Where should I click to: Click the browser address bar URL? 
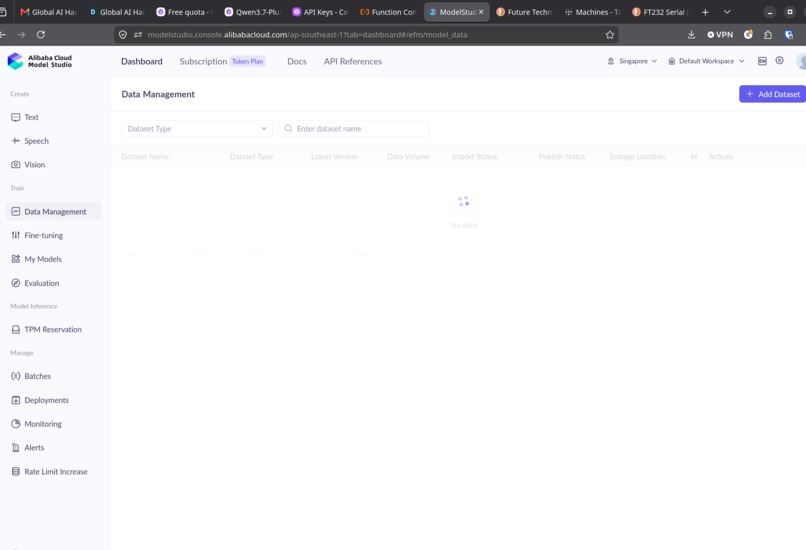coord(307,34)
